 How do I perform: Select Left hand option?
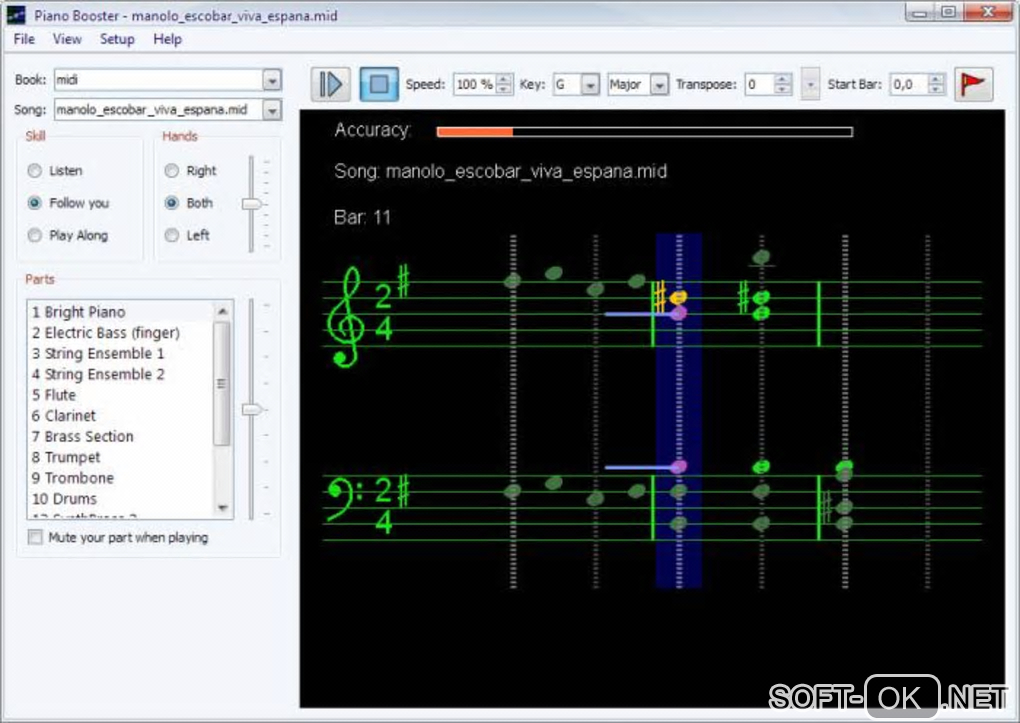[x=172, y=235]
